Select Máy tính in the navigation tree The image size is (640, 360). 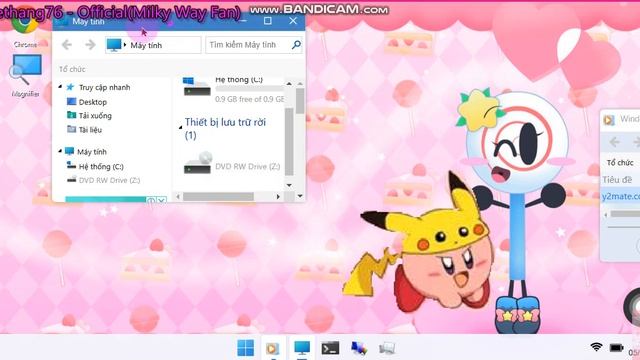(92, 151)
